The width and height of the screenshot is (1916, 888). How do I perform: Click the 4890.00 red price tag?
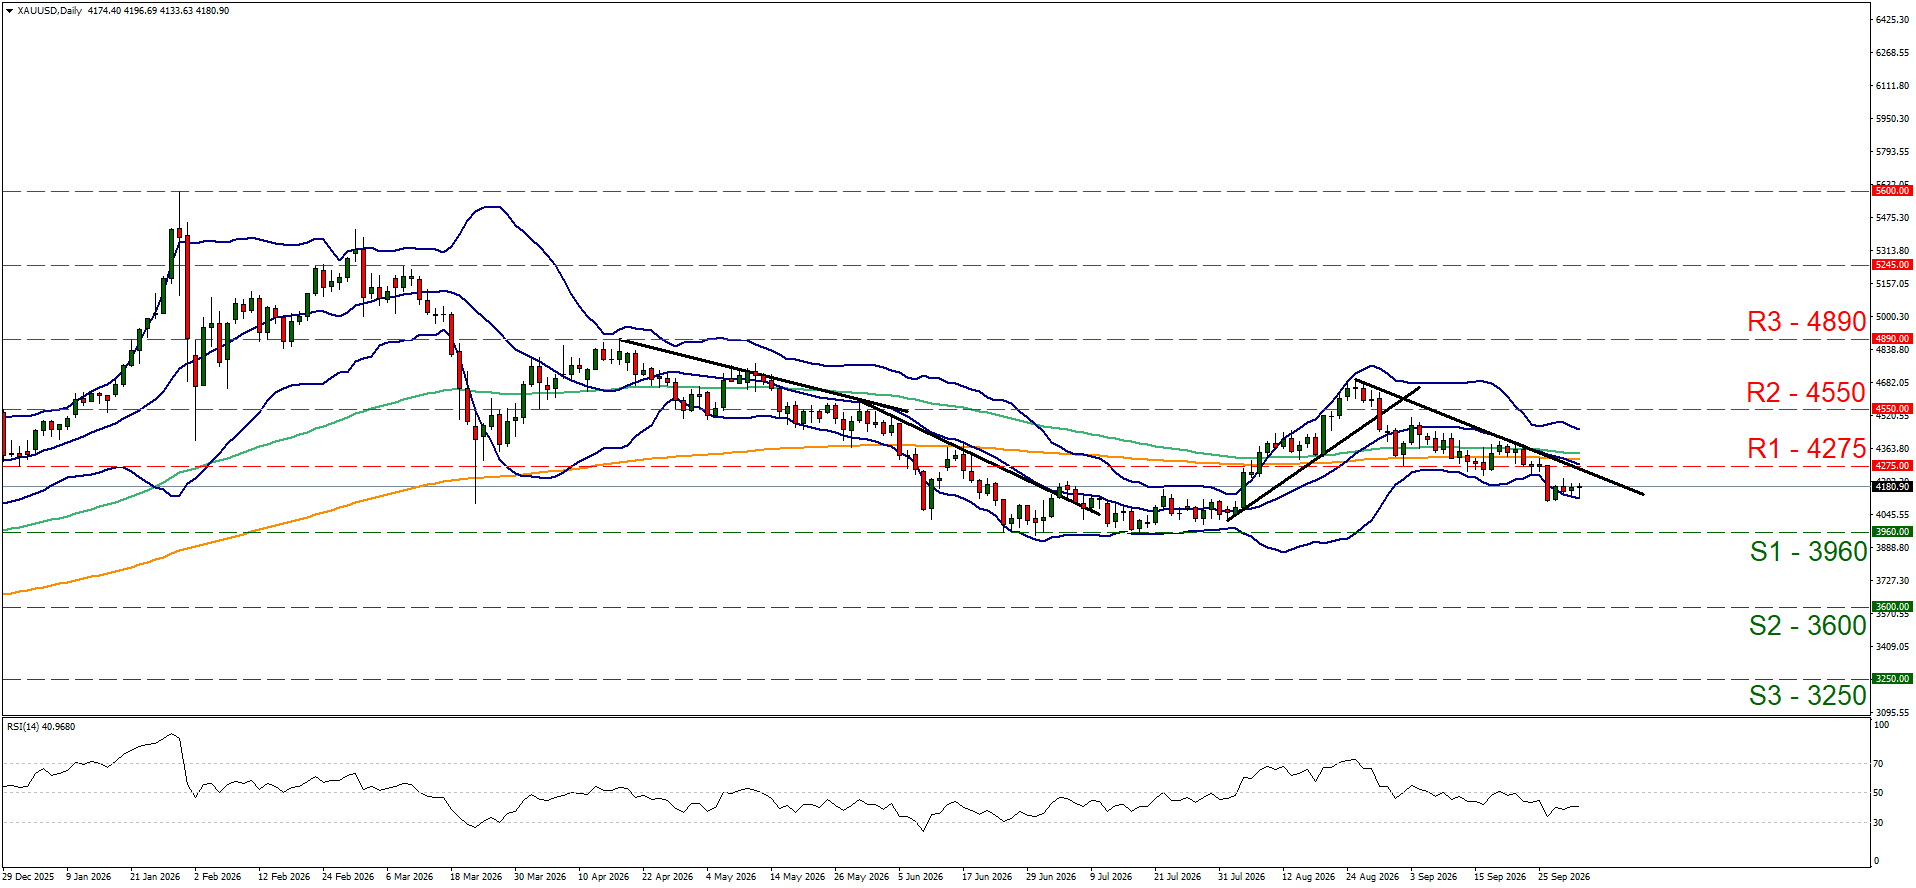[x=1892, y=339]
